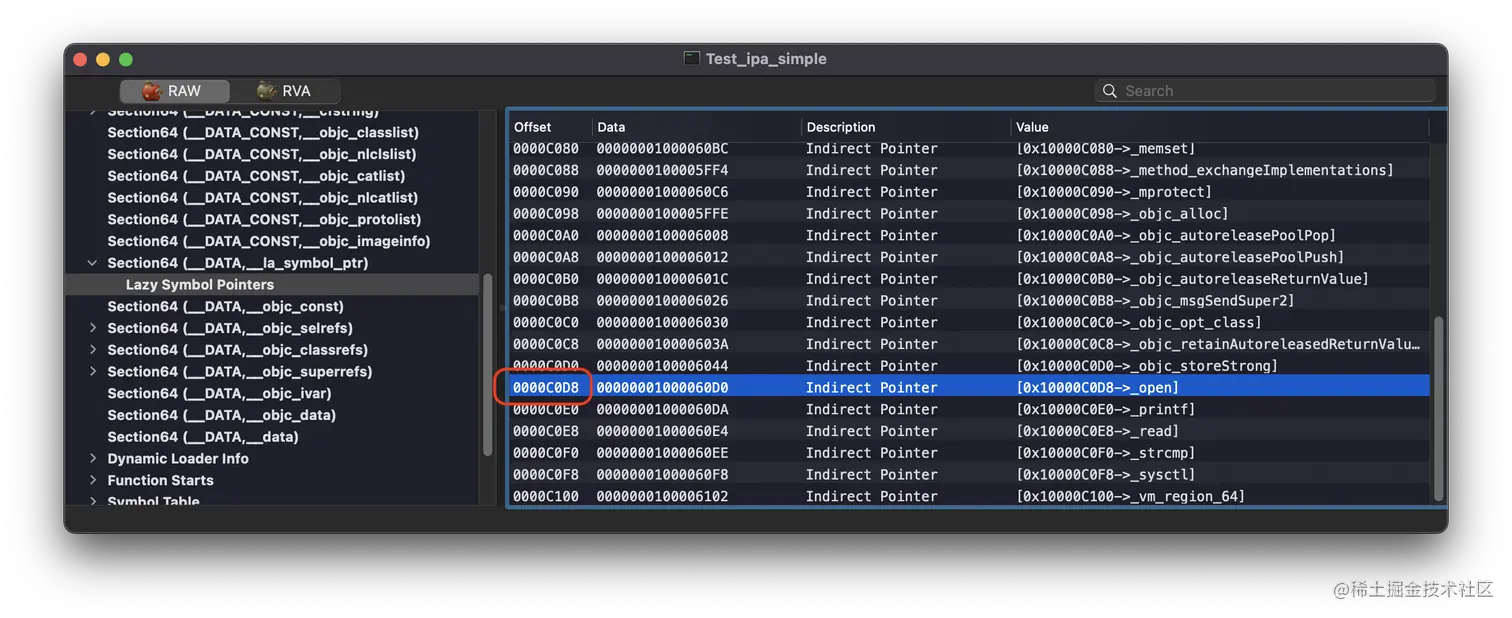Select Section64 (__DATA,__objc_superrefs) item
1512x618 pixels.
click(240, 372)
